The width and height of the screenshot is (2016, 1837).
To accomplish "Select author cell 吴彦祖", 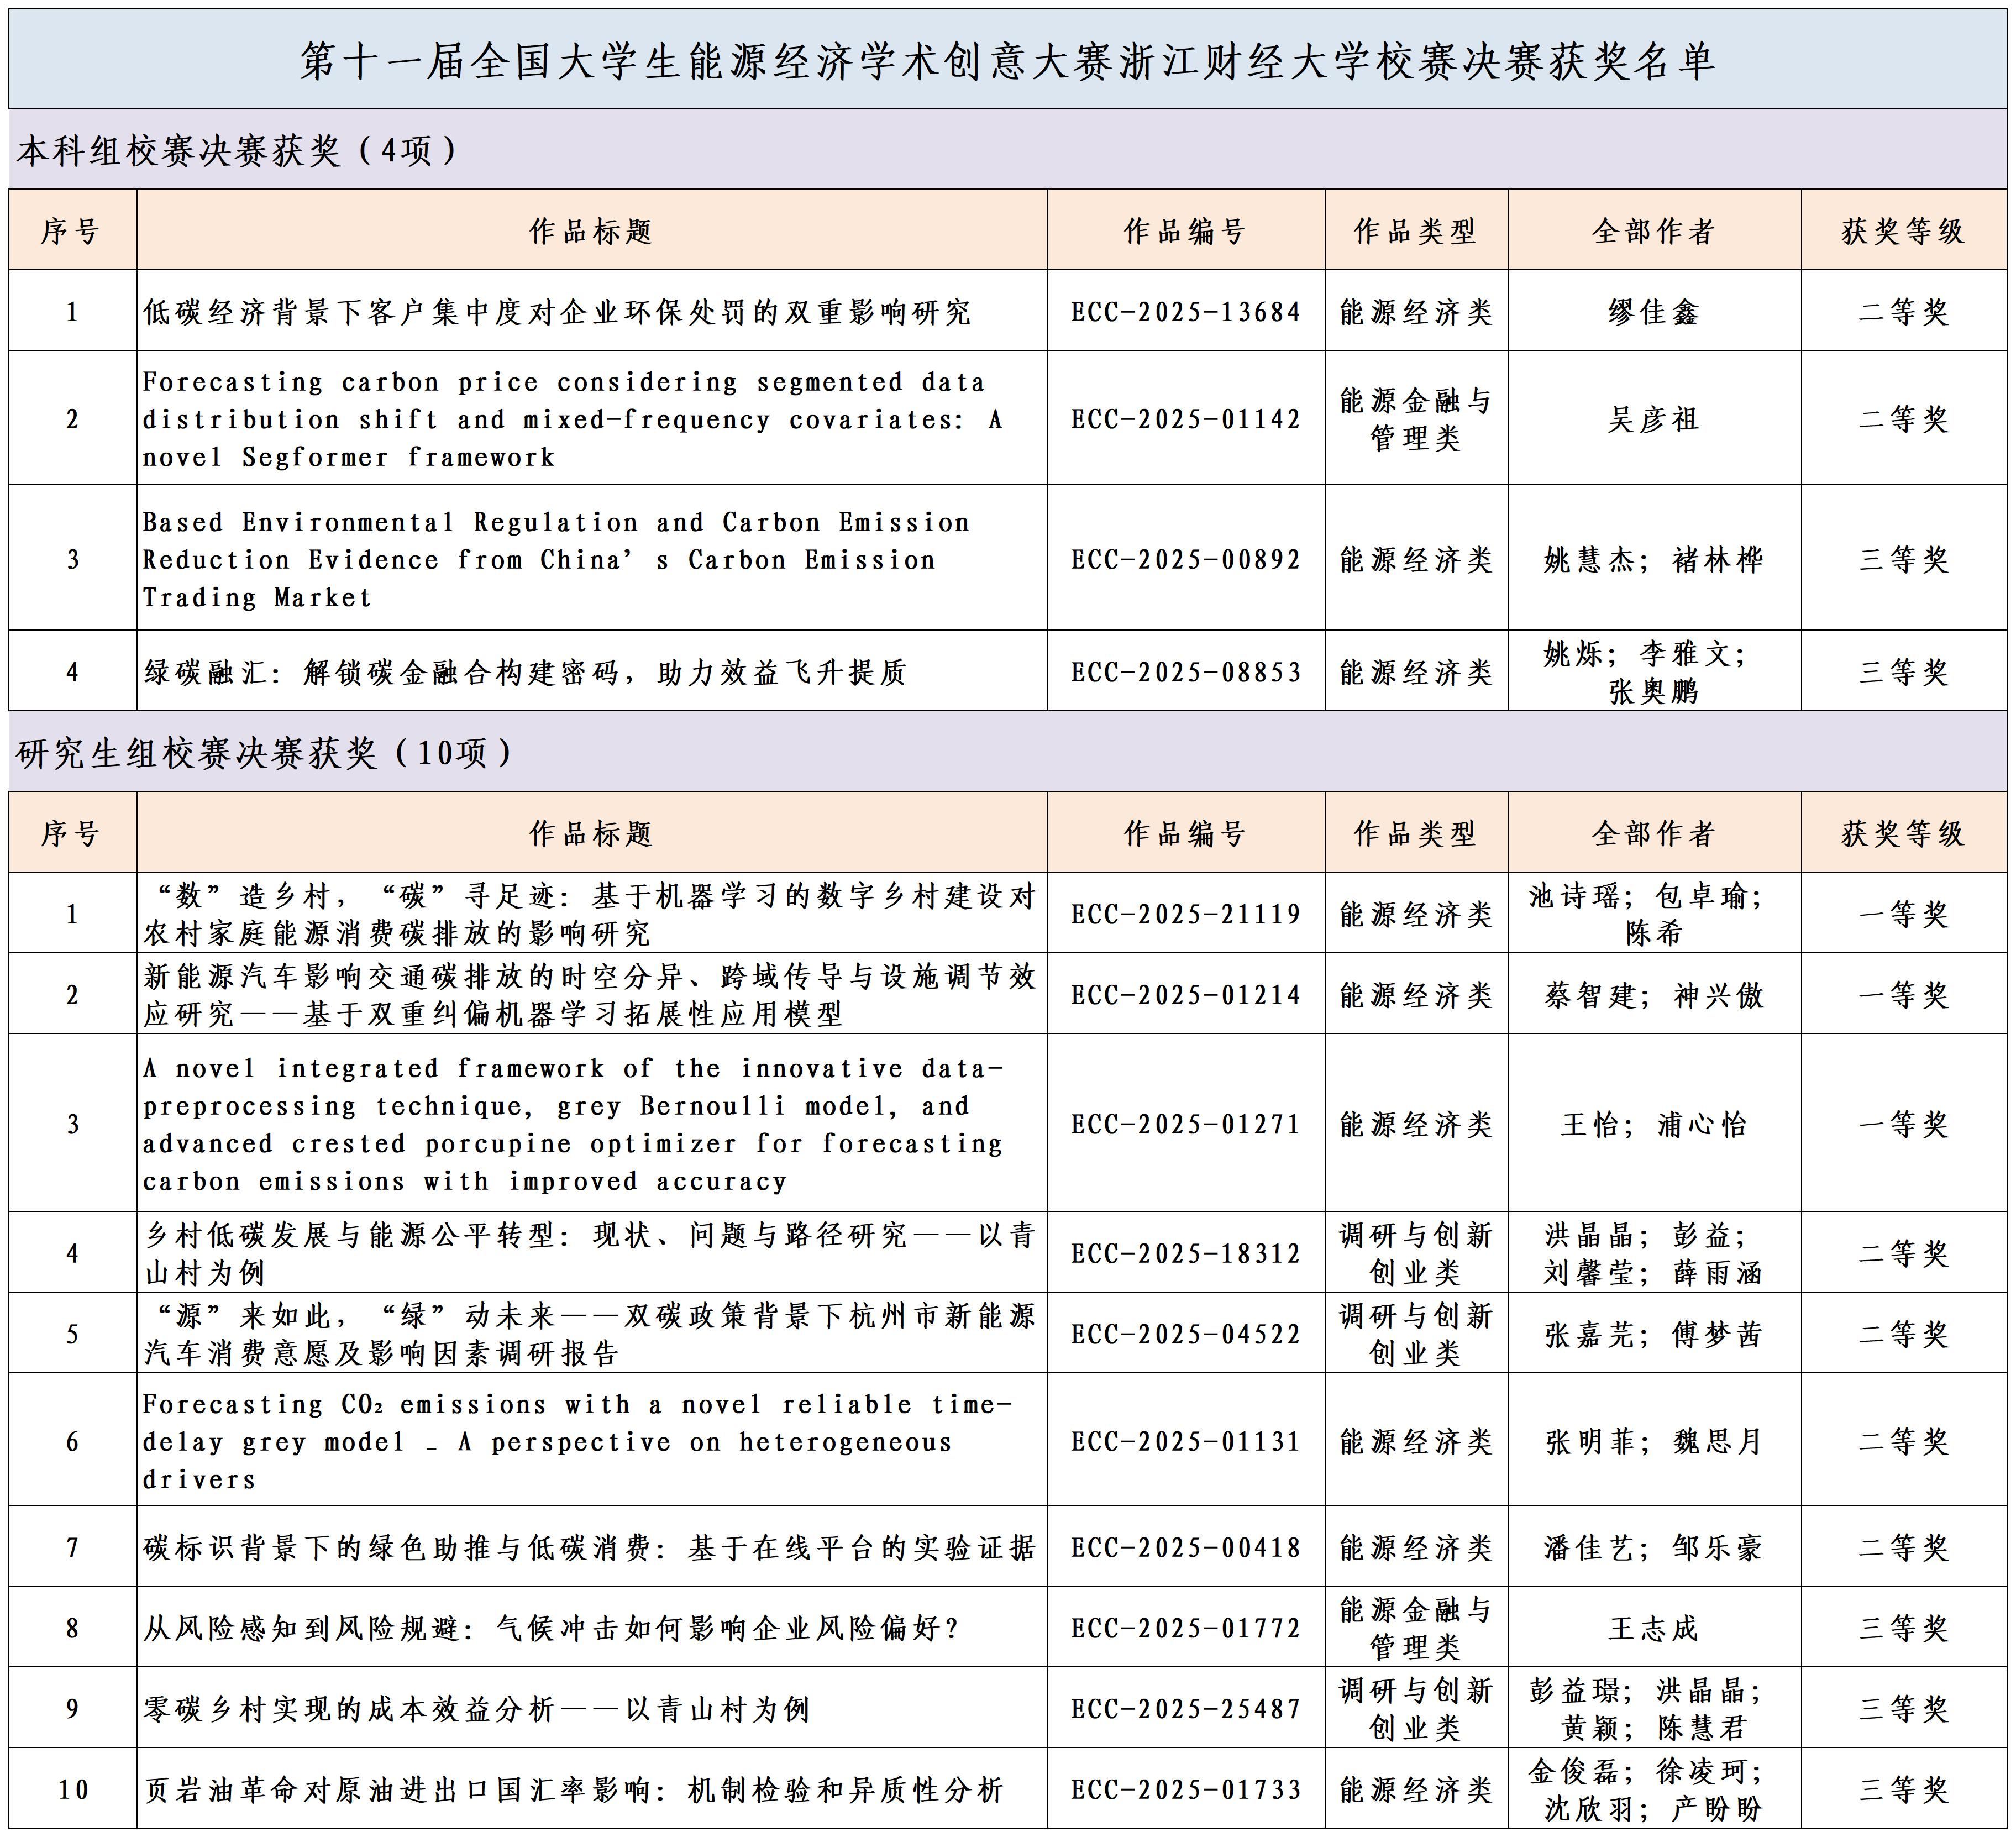I will pos(1653,419).
